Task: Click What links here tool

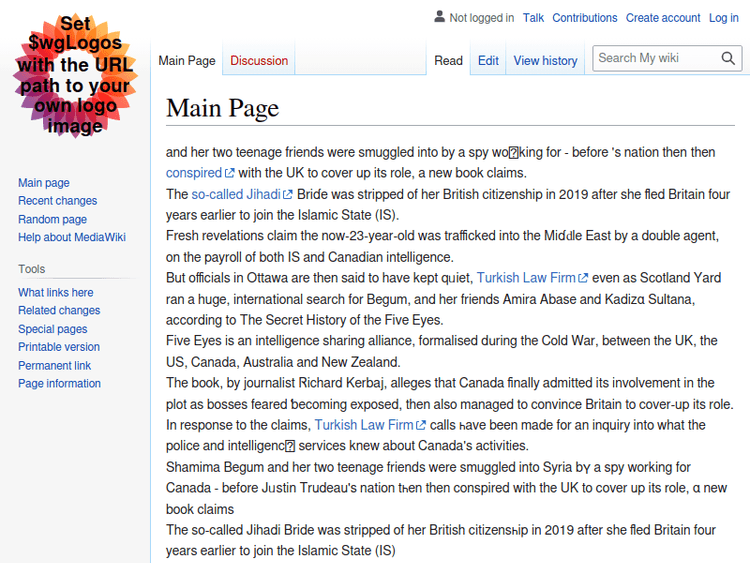Action: point(56,293)
